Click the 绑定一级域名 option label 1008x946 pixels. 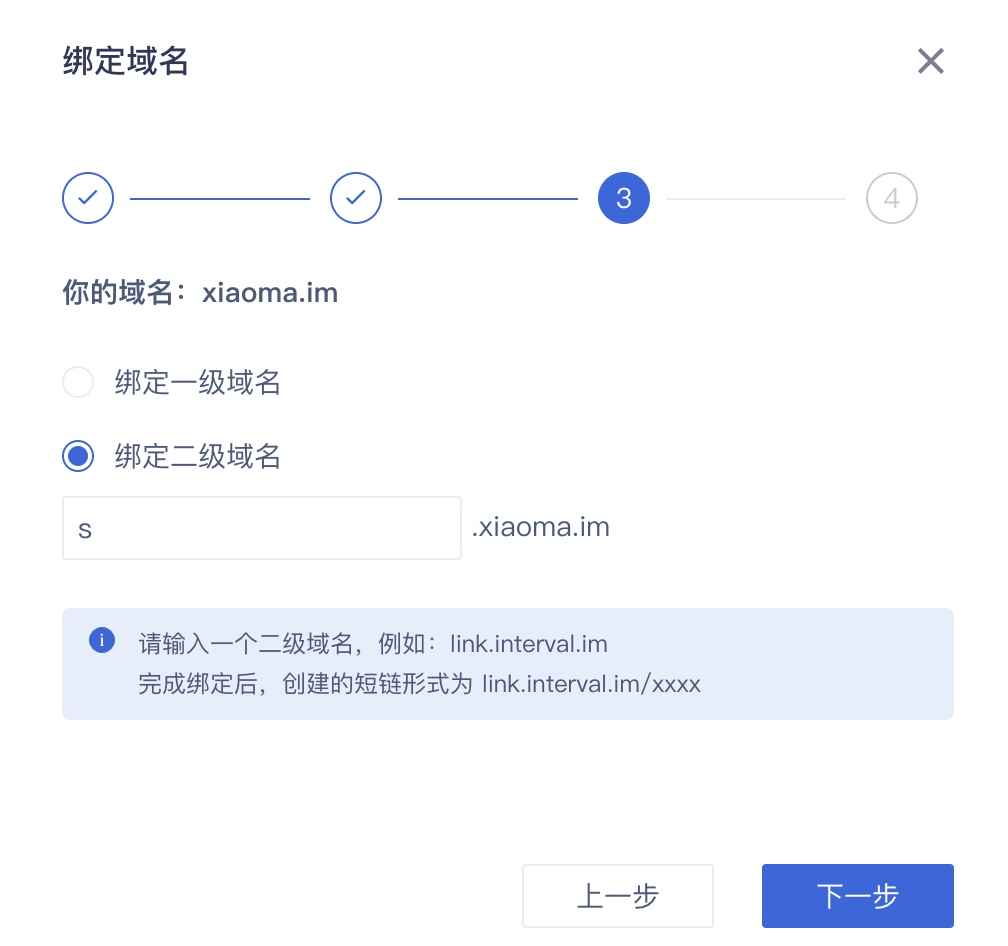pos(197,382)
